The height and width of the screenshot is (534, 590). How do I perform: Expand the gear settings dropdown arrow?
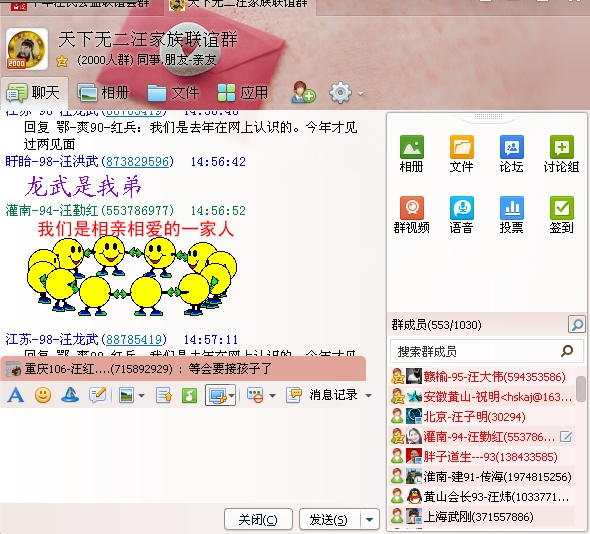tap(360, 93)
